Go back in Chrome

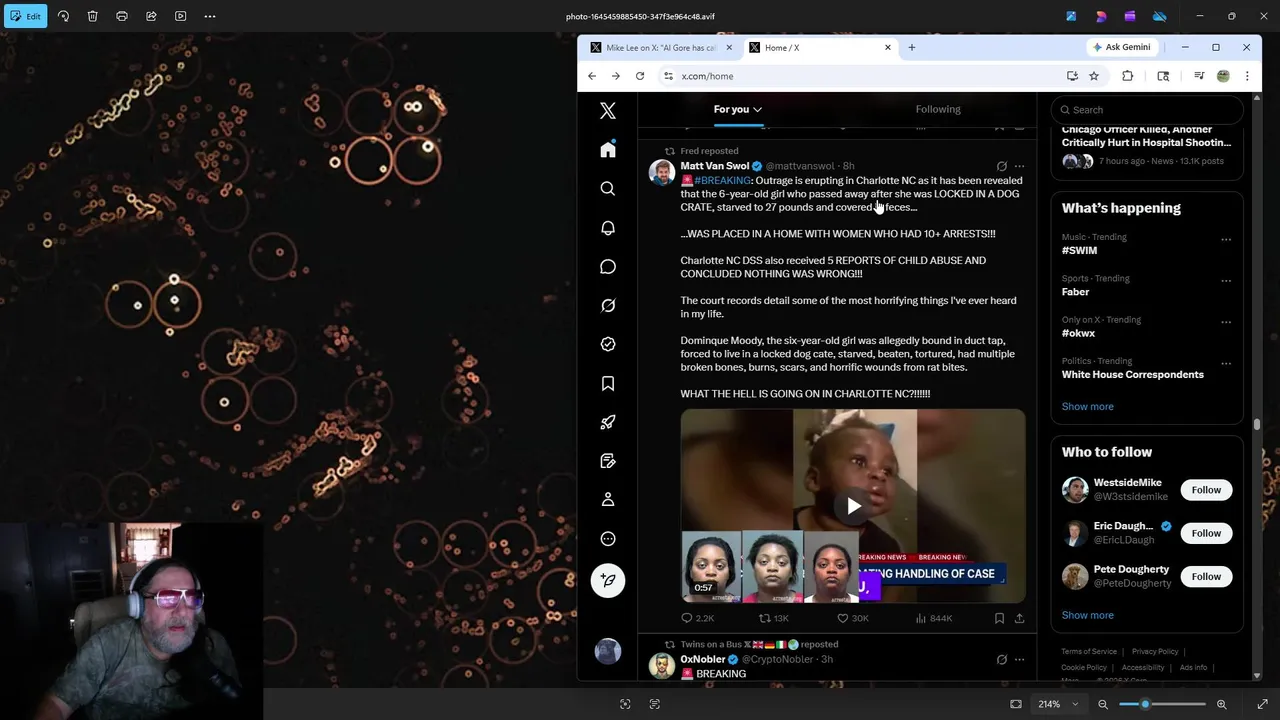click(x=592, y=76)
